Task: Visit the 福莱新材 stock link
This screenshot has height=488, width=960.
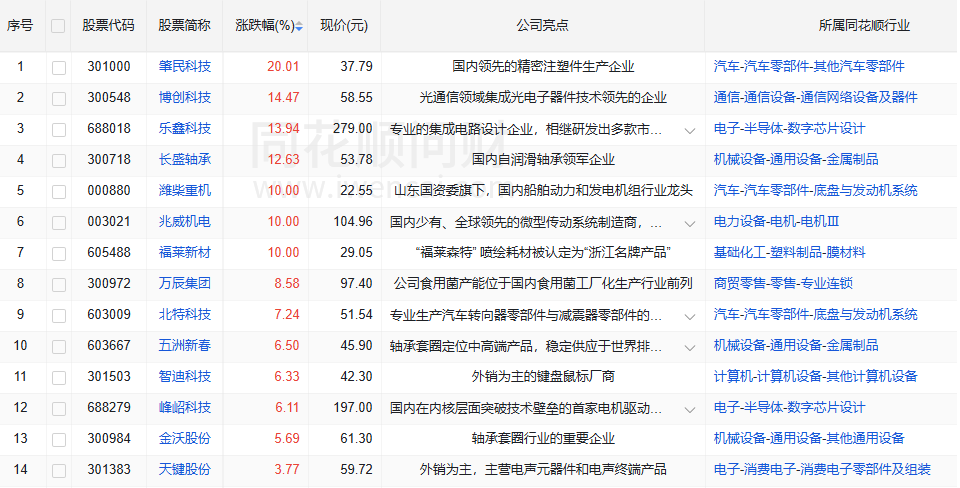Action: pos(185,252)
